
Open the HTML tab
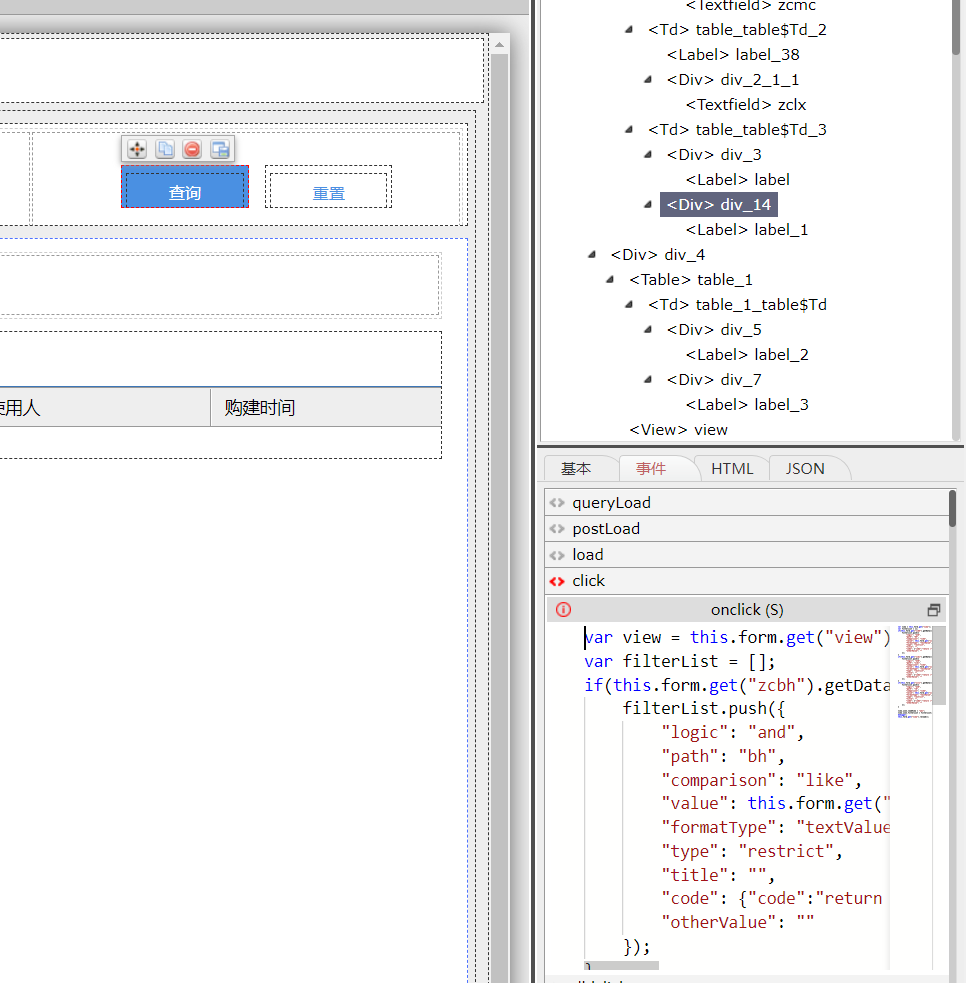732,468
